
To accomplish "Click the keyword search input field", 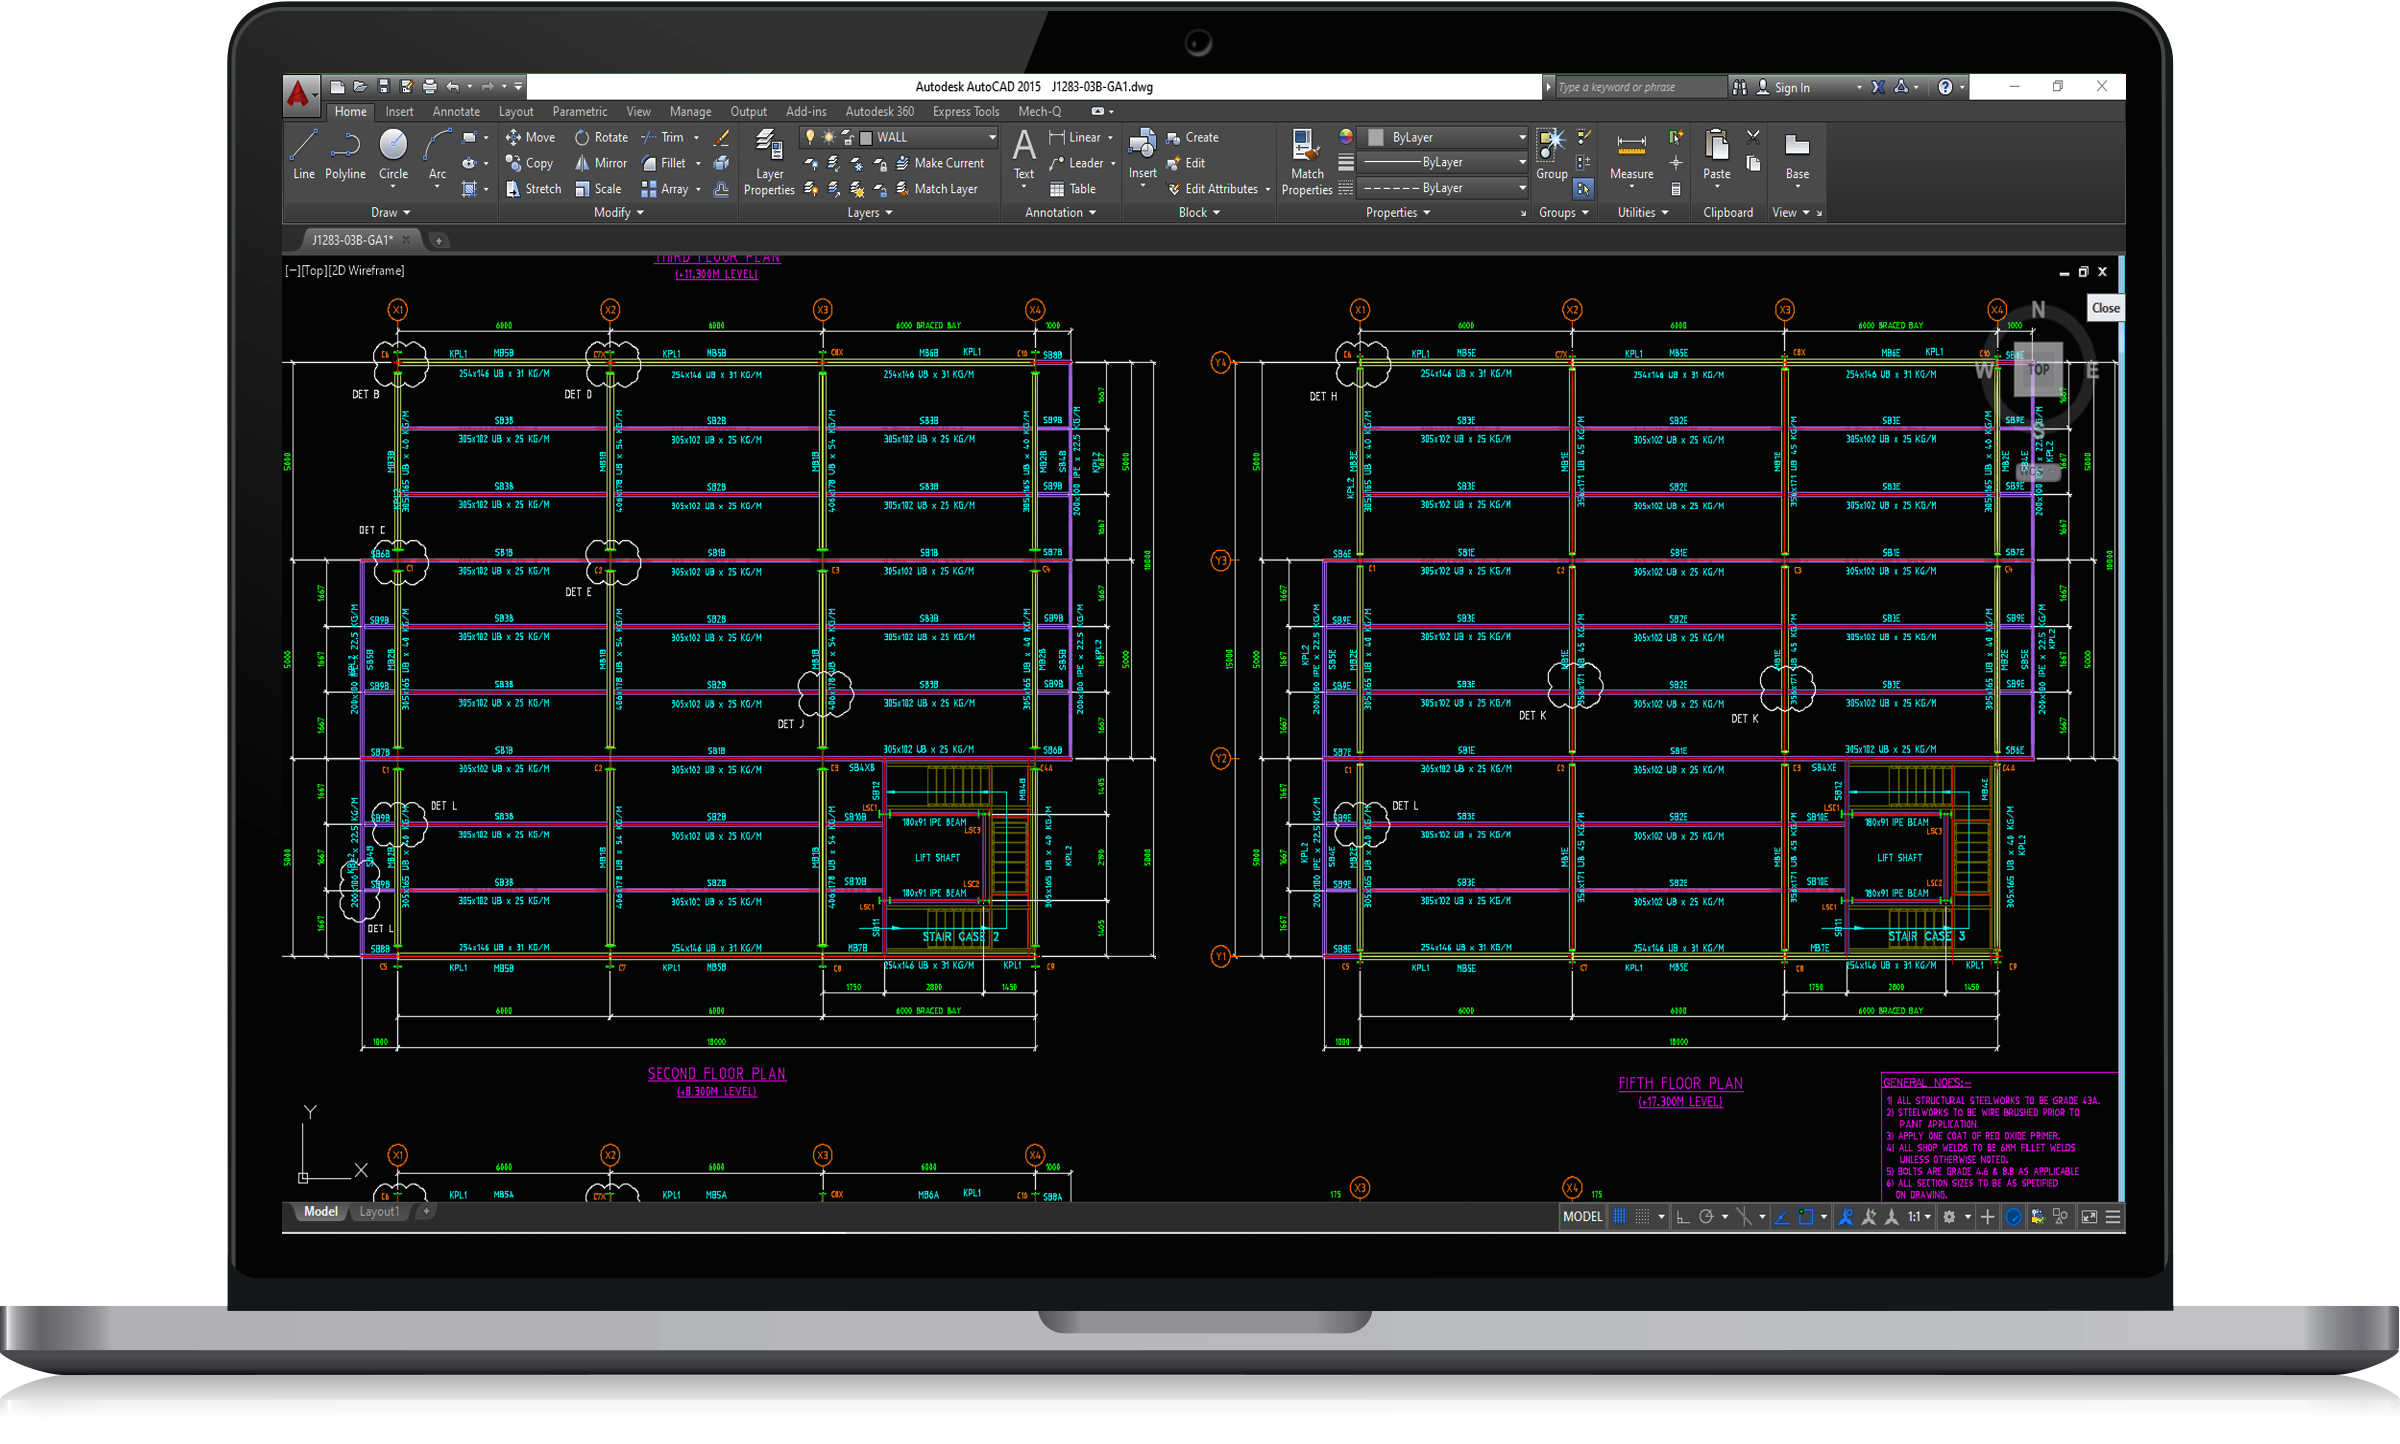I will [x=1640, y=87].
